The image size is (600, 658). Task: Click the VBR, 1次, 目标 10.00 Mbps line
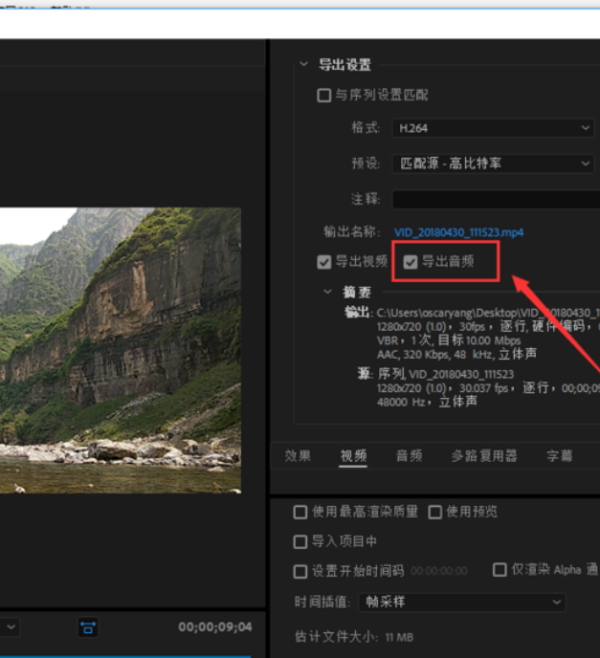click(449, 340)
